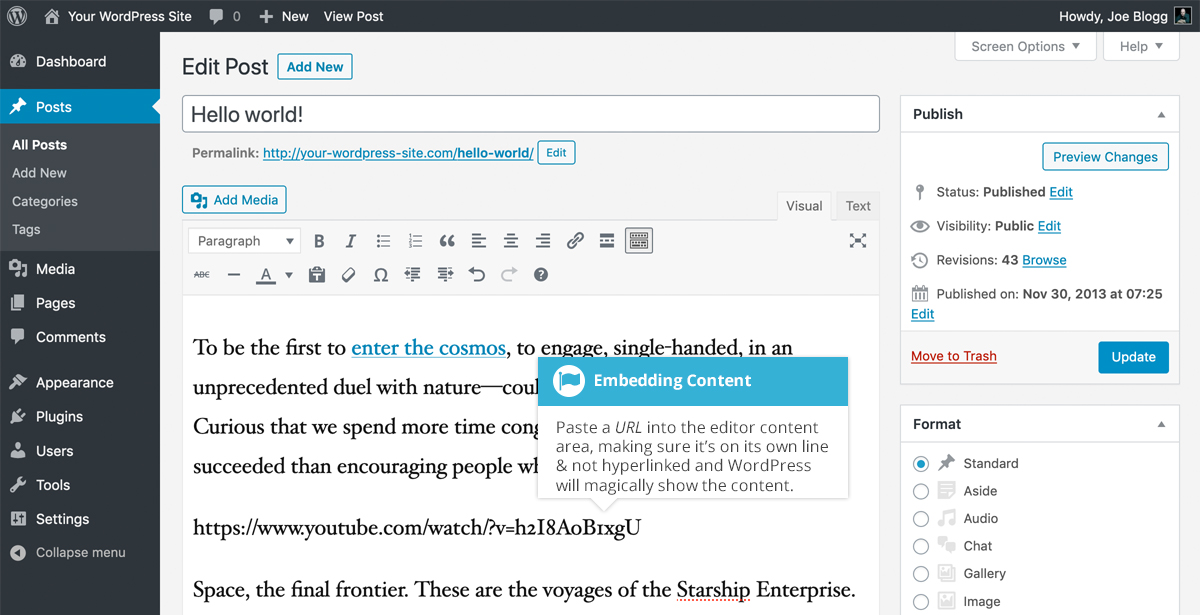1200x615 pixels.
Task: Select the Standard format radio button
Action: [x=921, y=464]
